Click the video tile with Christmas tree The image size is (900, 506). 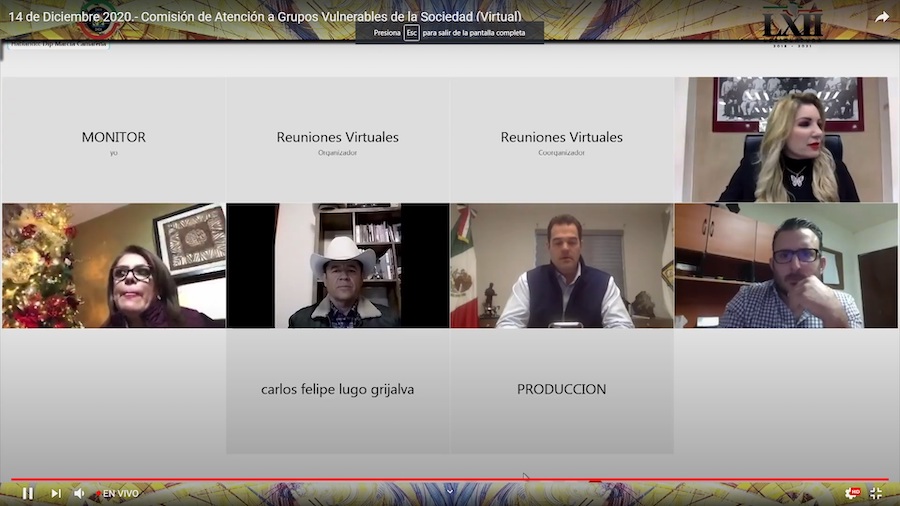(113, 266)
